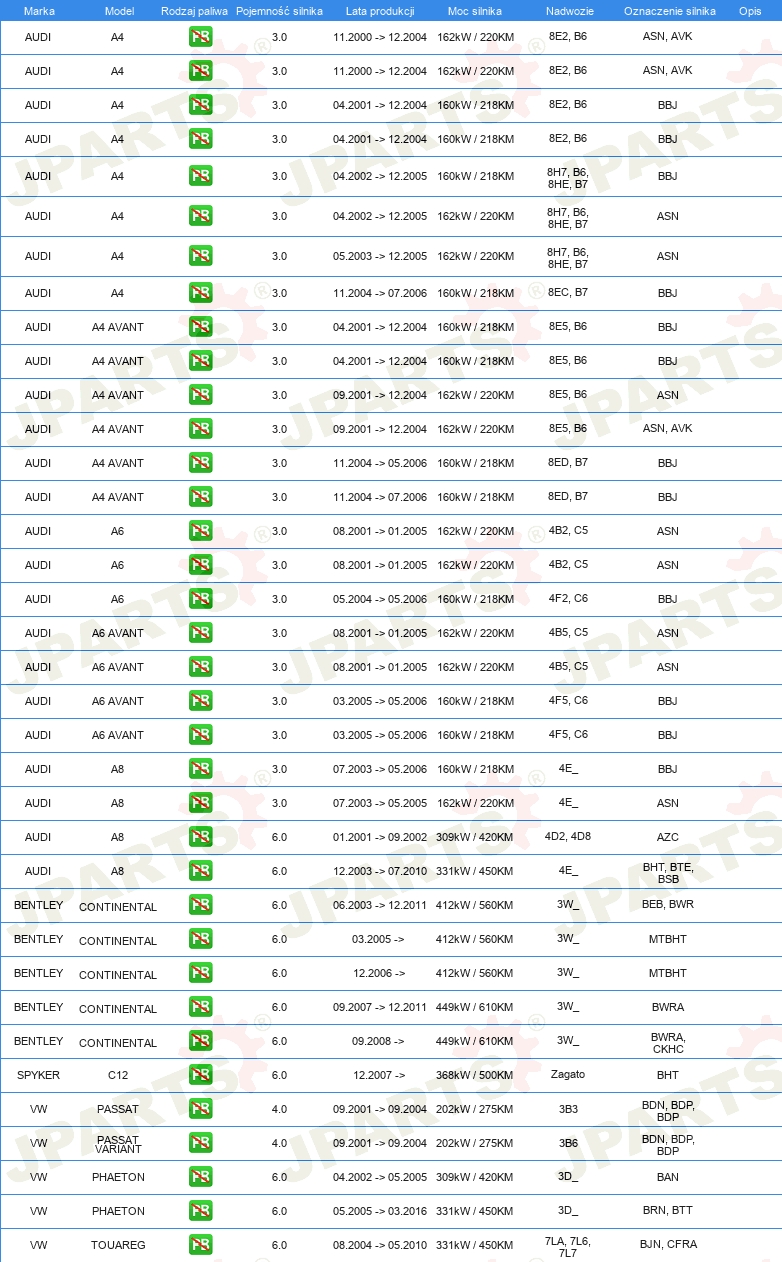The height and width of the screenshot is (1262, 782).
Task: Click fuel icon in Bentley 09.2007 -> 12.2011 row
Action: (200, 1007)
